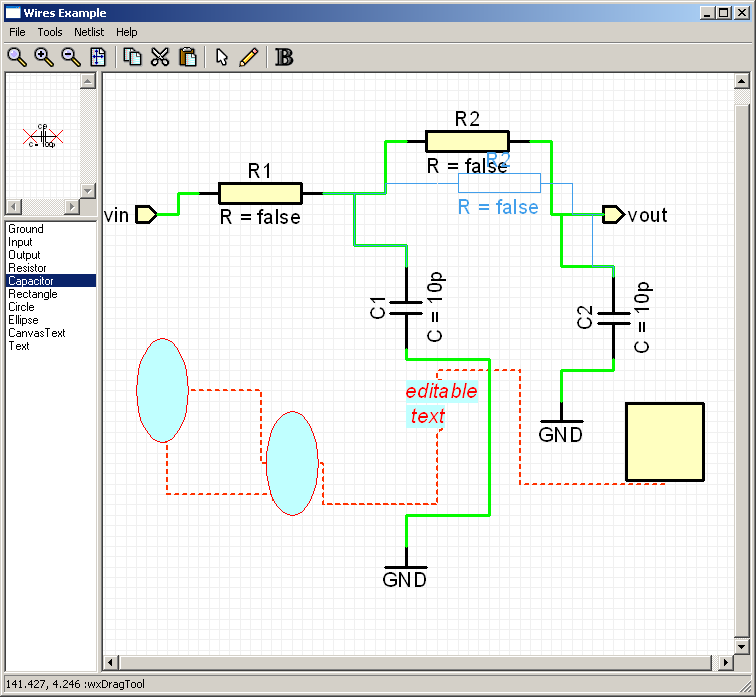Select Resistor in the component list
The image size is (756, 697).
point(27,268)
